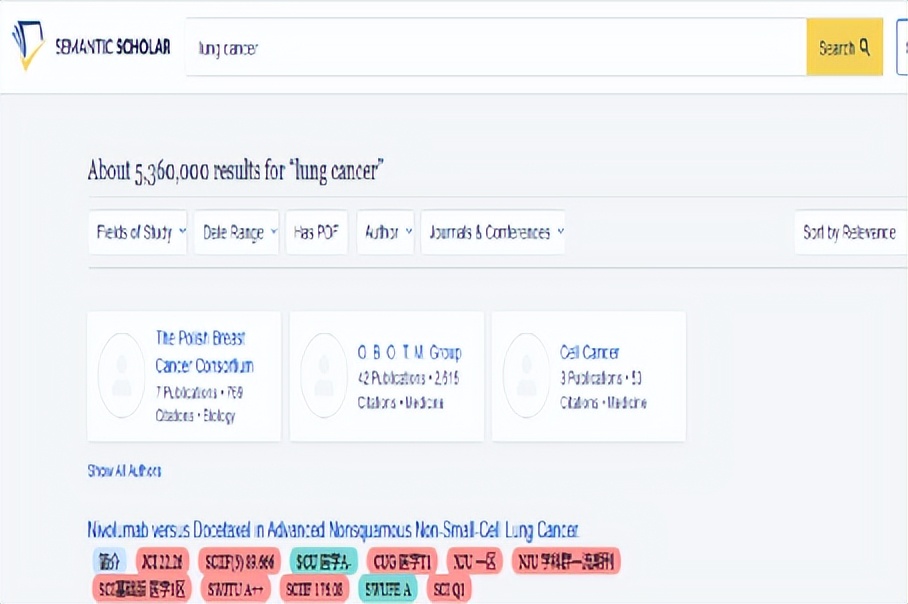
Task: Click the SCIF(5) 83.666 tag
Action: [239, 561]
